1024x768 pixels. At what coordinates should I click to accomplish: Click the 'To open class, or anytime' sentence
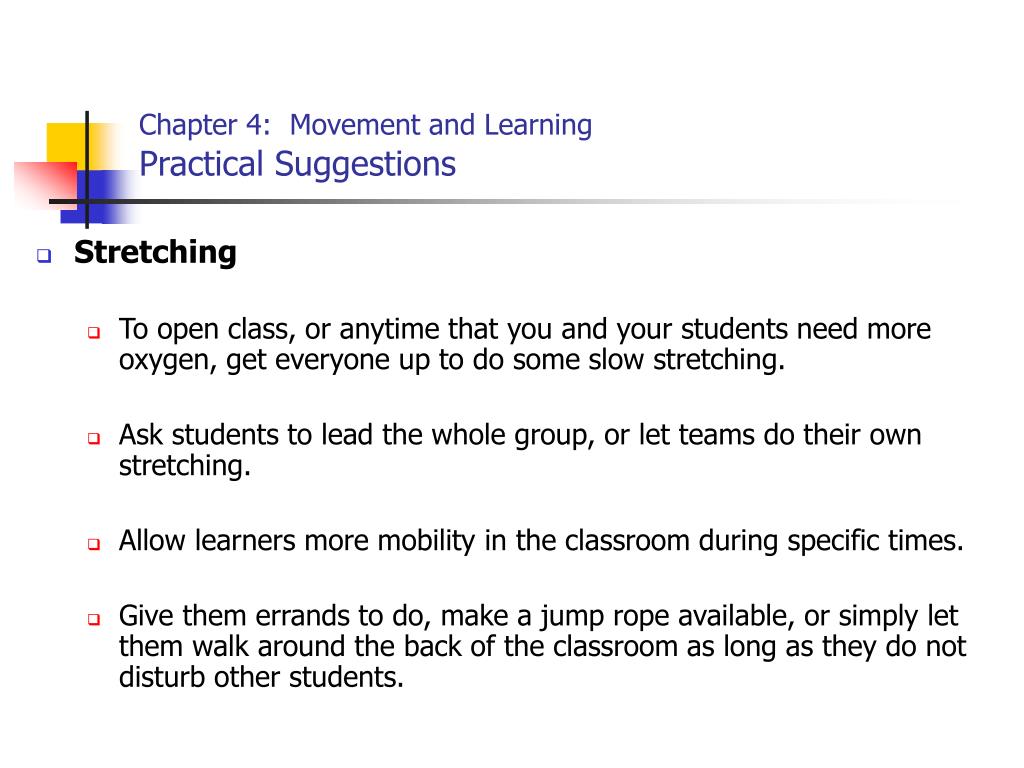(x=524, y=344)
